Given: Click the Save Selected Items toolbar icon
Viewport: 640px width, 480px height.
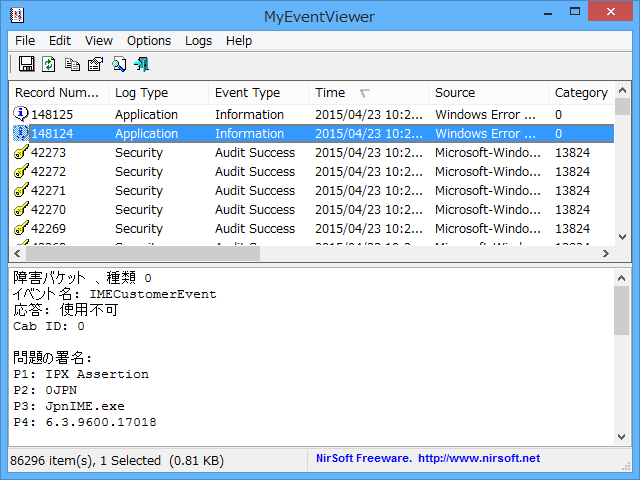Looking at the screenshot, I should [27, 64].
